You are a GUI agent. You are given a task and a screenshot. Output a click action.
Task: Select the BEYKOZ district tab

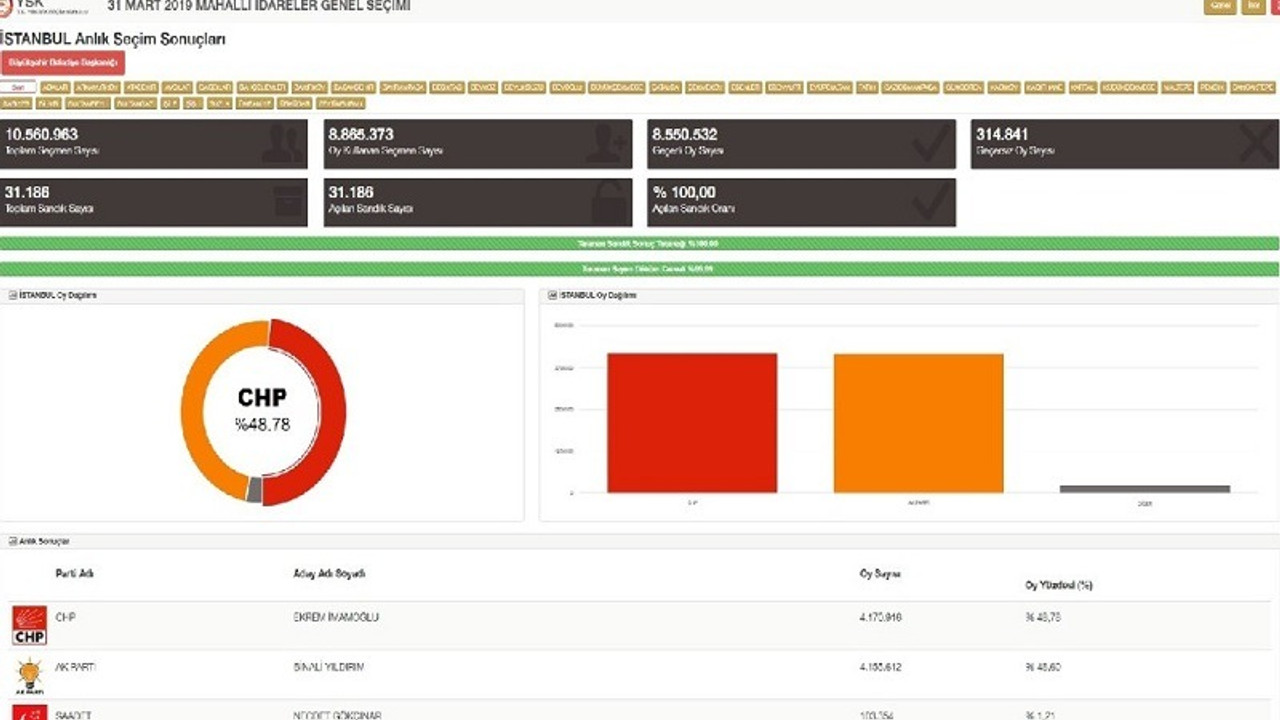[483, 88]
